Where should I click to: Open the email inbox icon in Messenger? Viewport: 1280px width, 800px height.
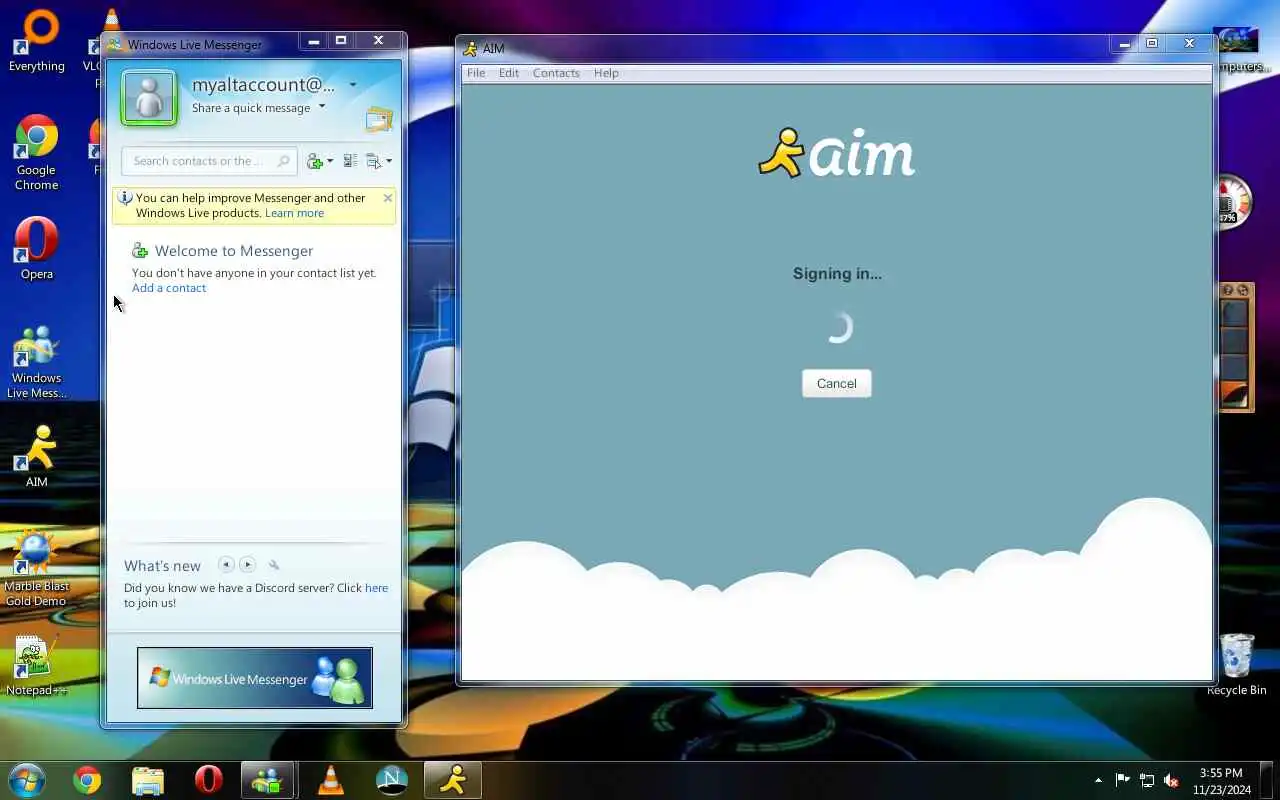coord(379,120)
